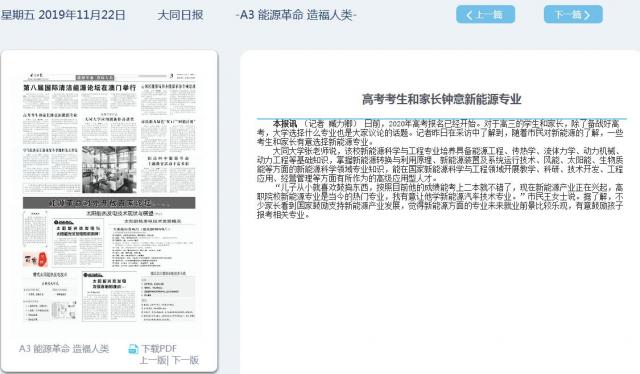Viewport: 640px width, 374px height.
Task: Click the photo in the newspaper page thumbnail
Action: pyautogui.click(x=109, y=169)
